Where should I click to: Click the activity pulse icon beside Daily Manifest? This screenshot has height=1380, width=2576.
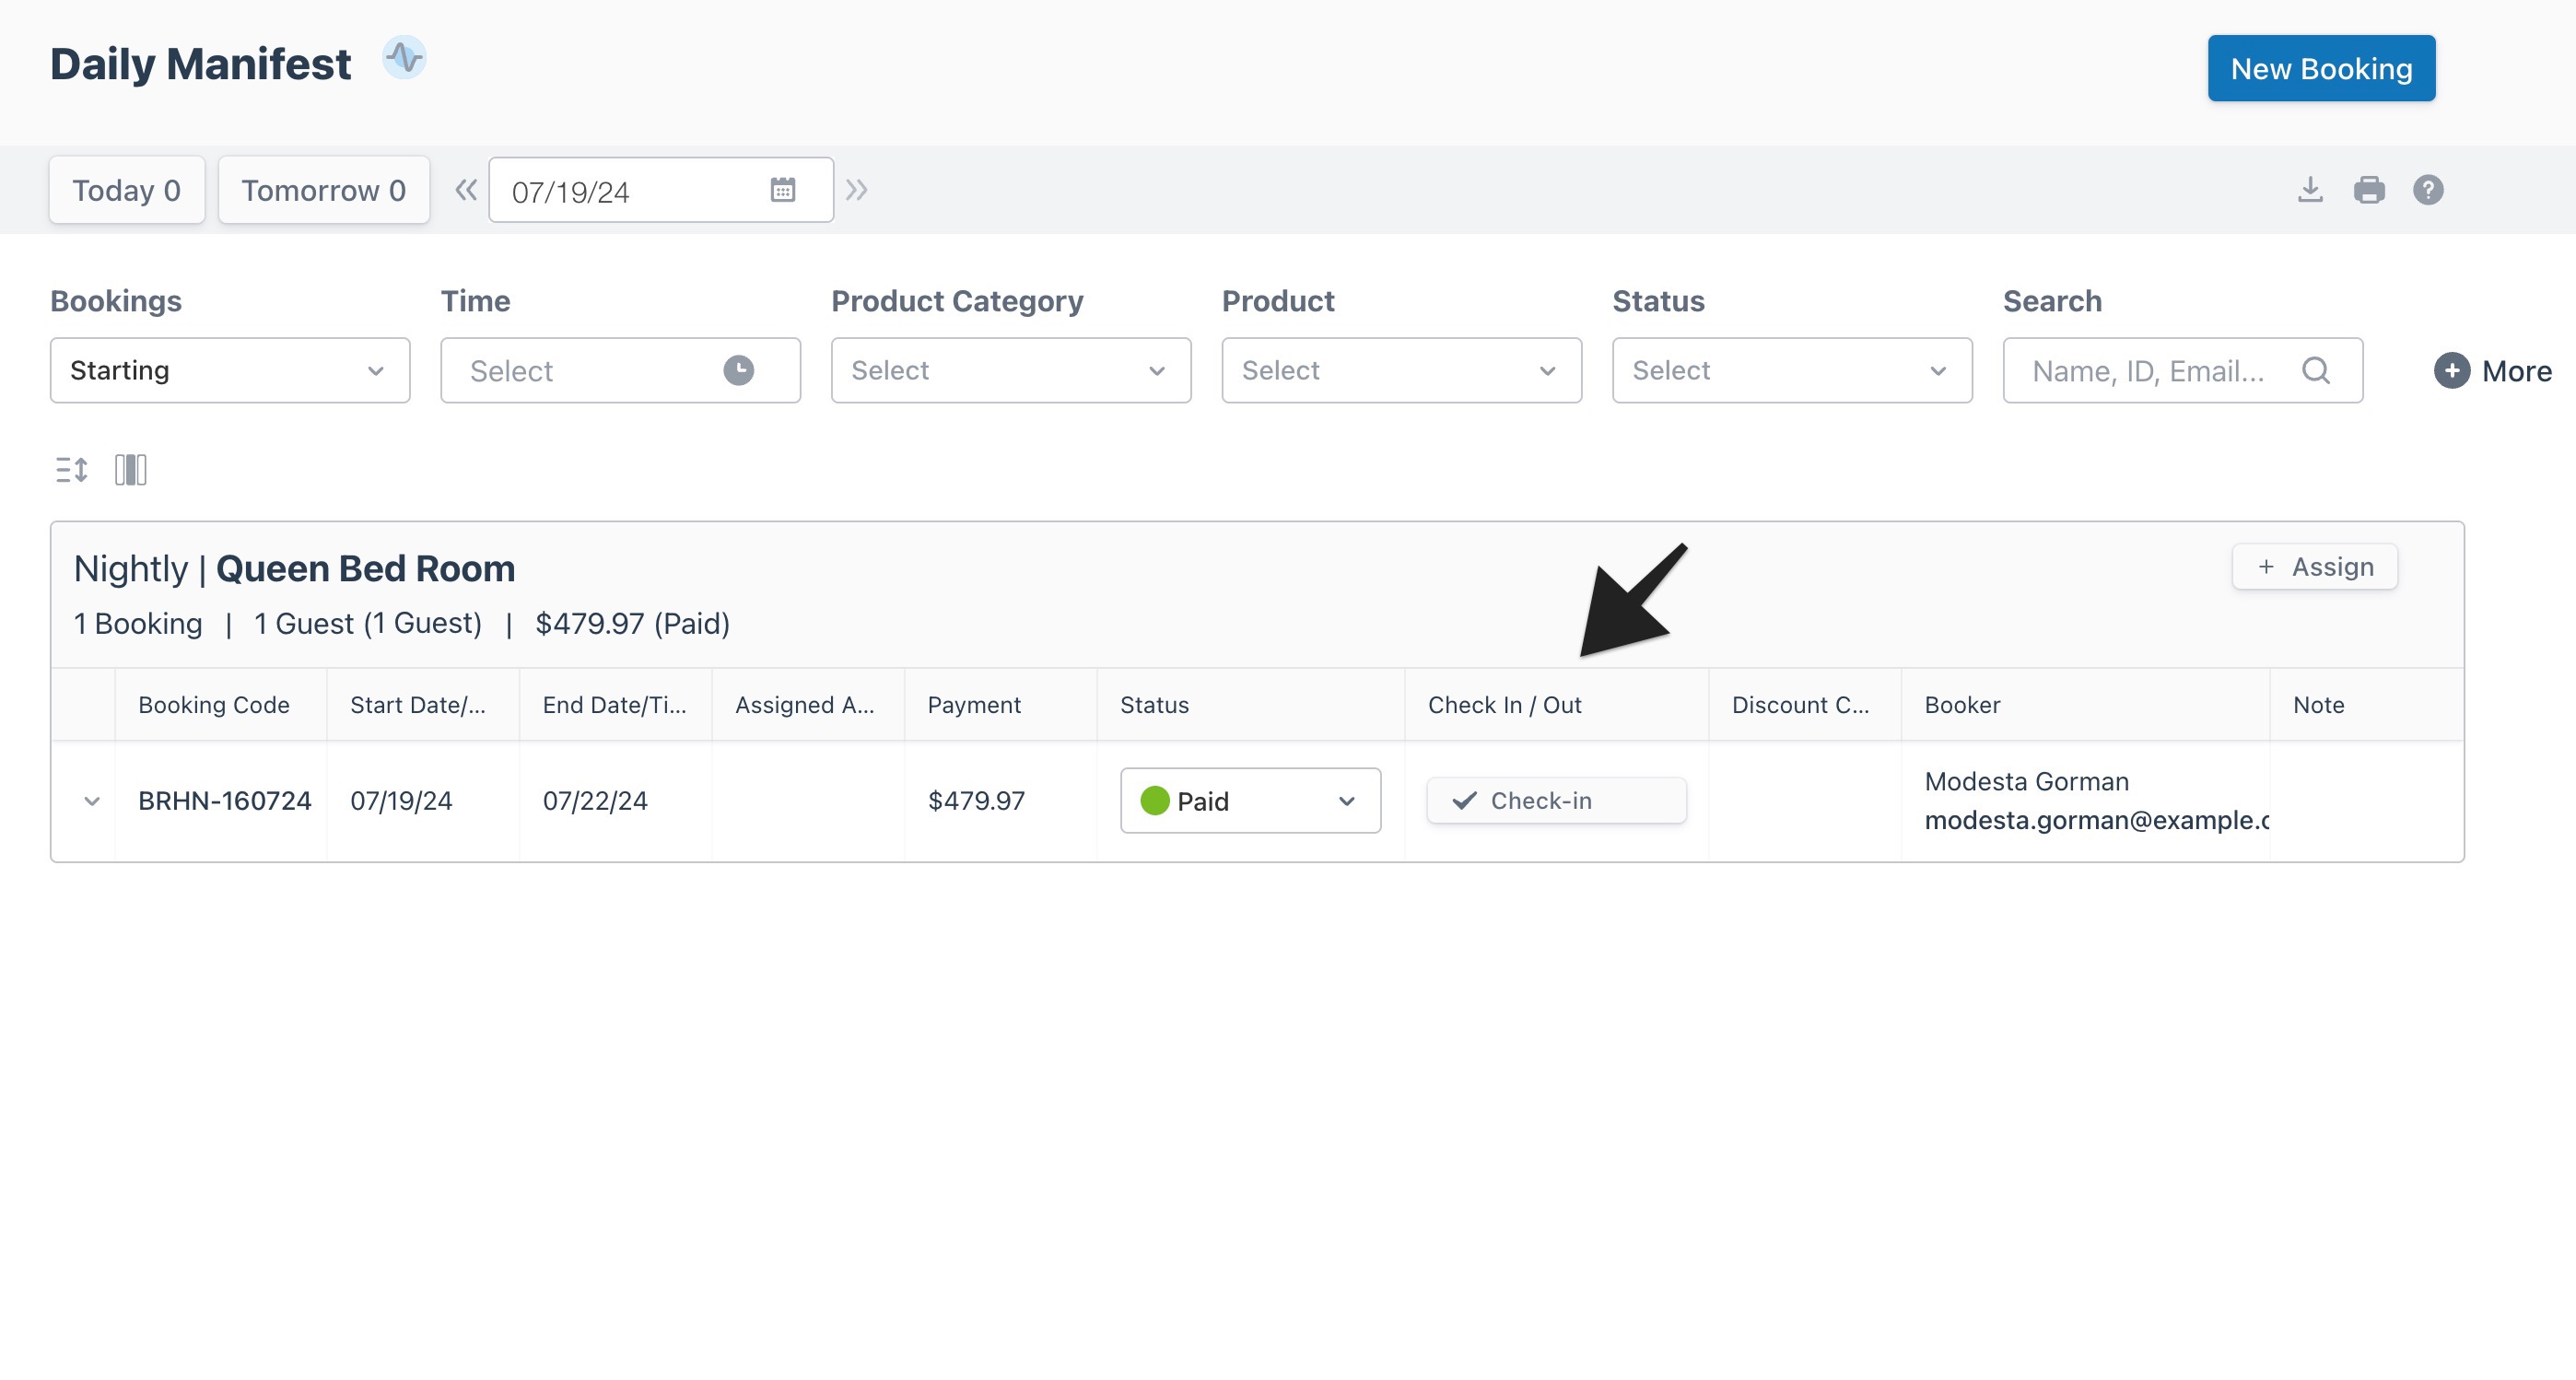pos(404,58)
